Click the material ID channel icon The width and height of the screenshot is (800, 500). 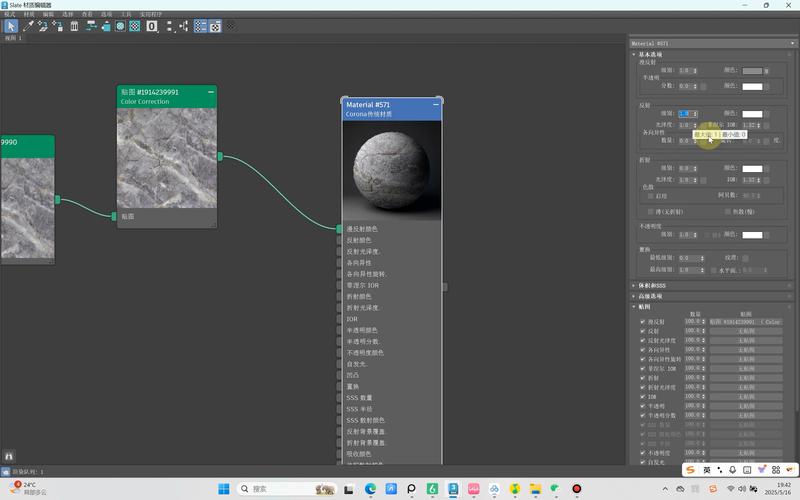(152, 26)
